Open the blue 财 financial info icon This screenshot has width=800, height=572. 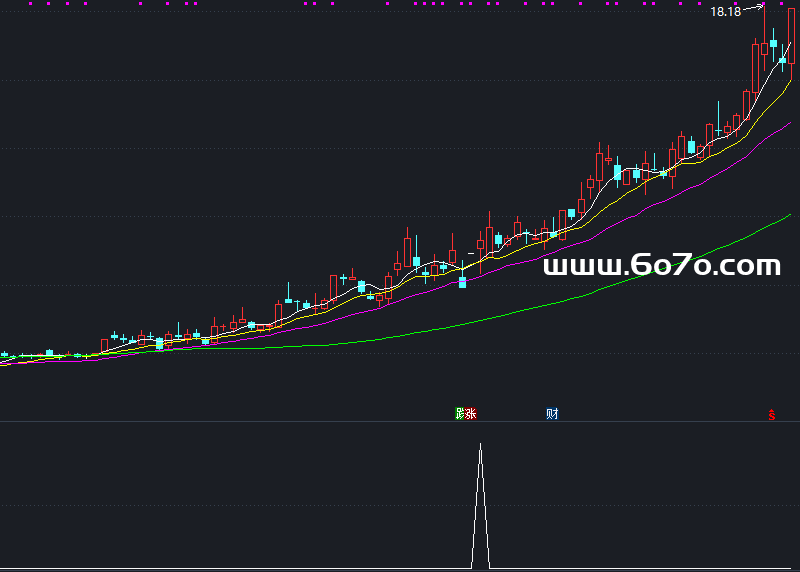551,413
